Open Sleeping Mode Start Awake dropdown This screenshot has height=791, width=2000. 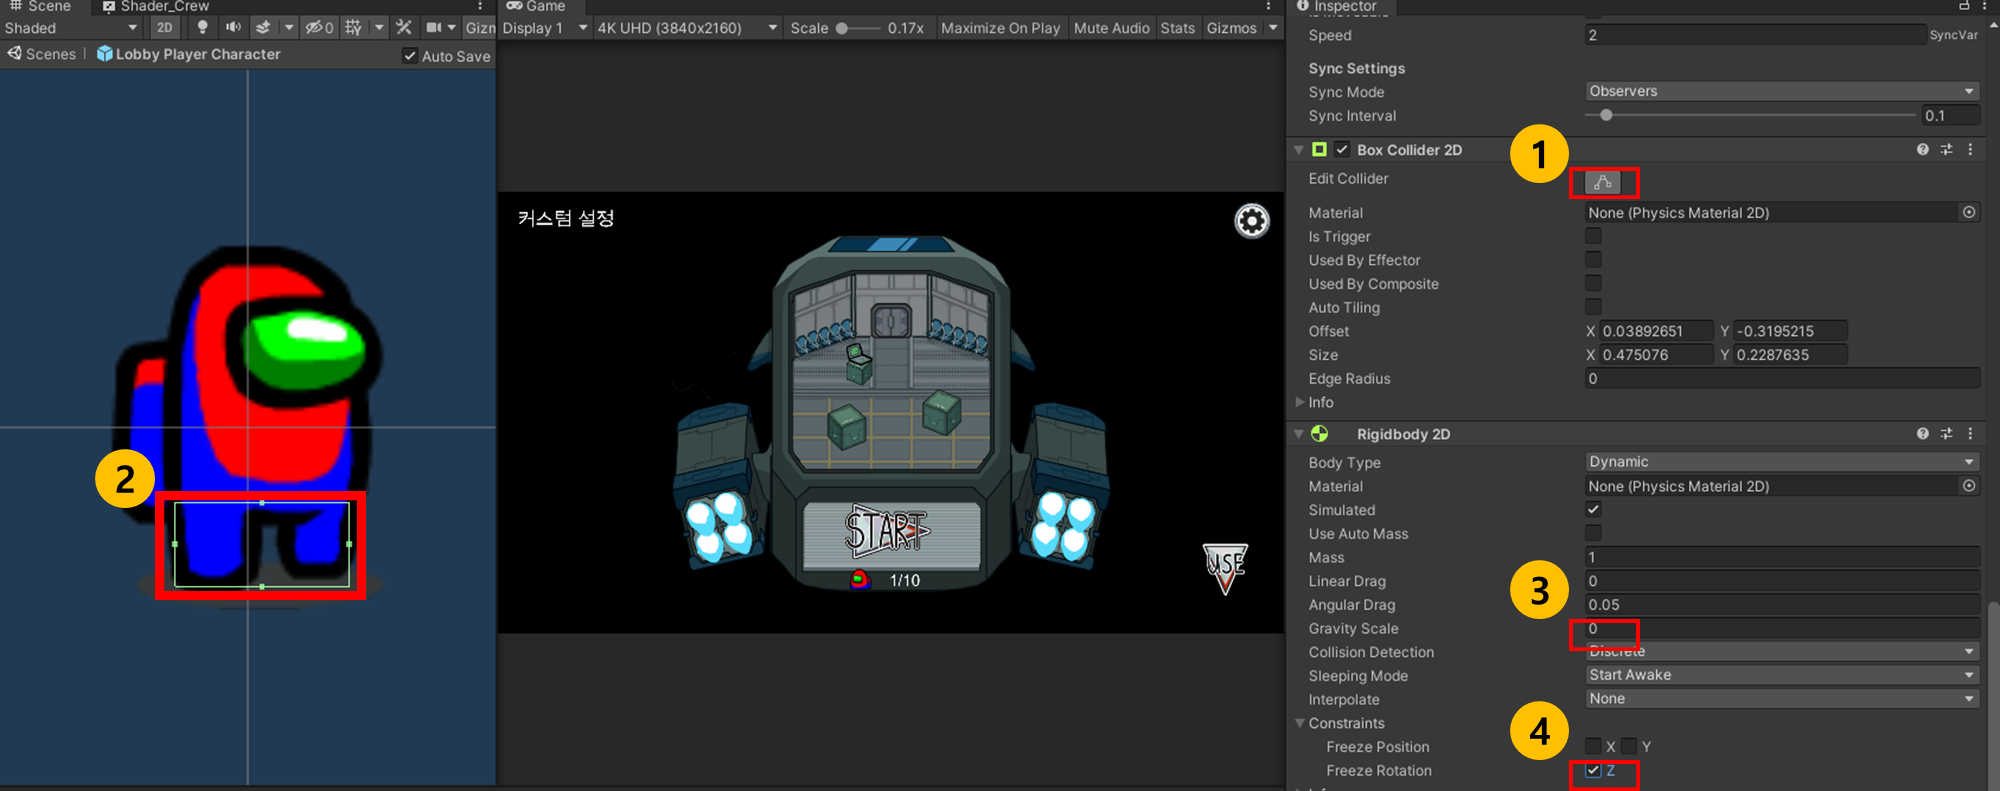[1782, 675]
